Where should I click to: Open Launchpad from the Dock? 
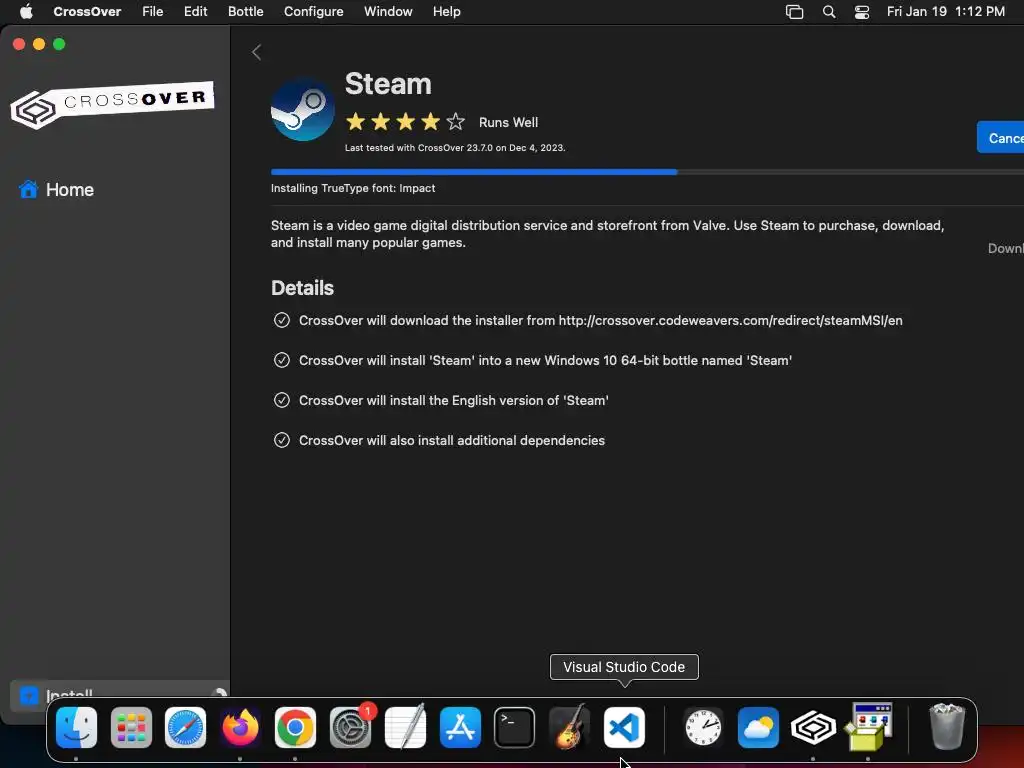pyautogui.click(x=131, y=727)
